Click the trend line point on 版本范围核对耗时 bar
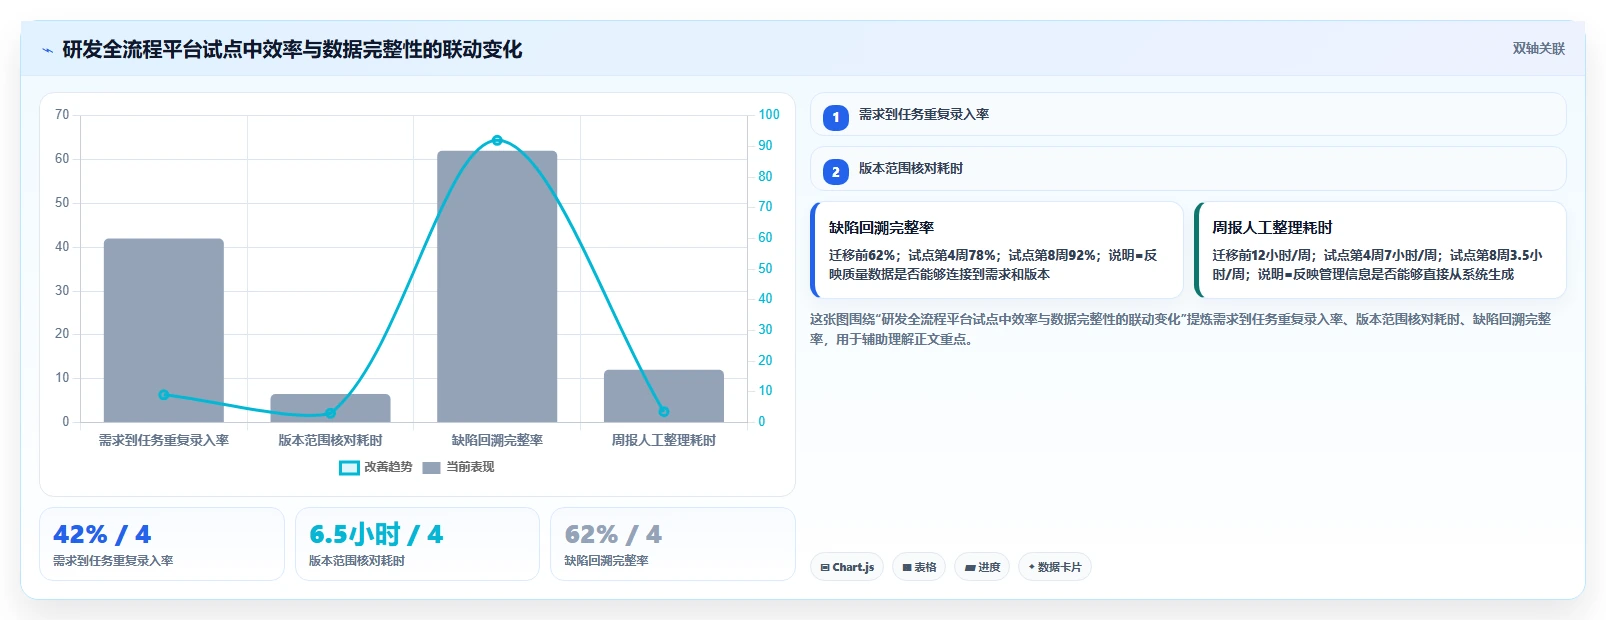This screenshot has width=1606, height=620. click(x=330, y=413)
